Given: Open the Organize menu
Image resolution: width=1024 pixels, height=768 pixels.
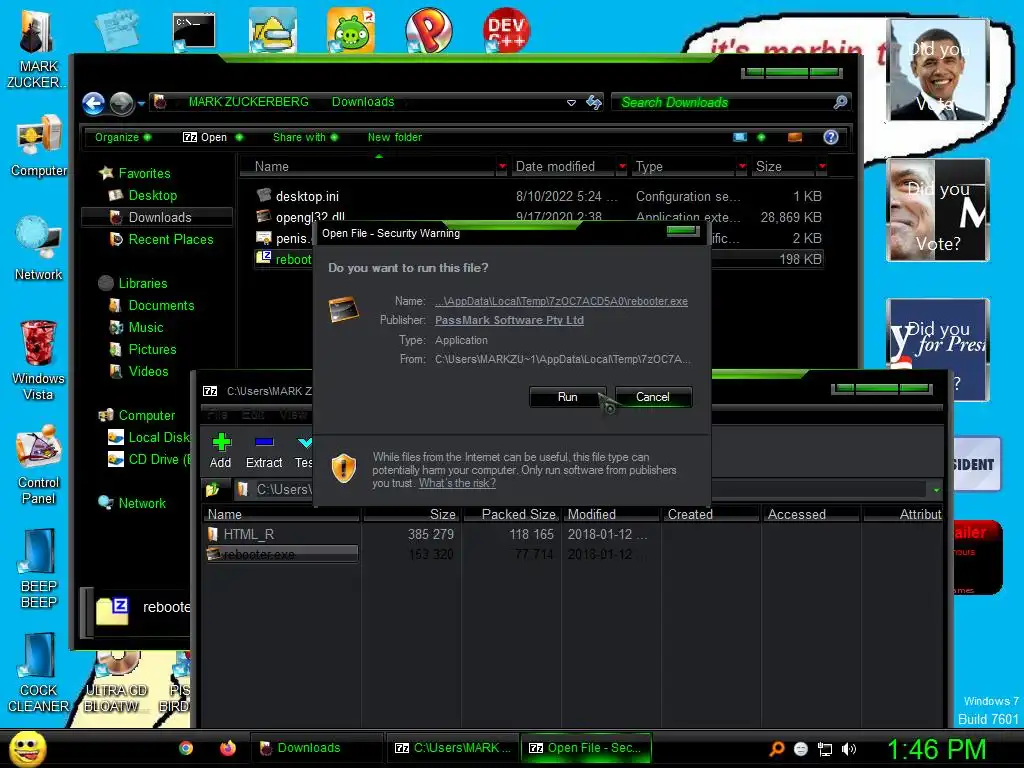Looking at the screenshot, I should tap(122, 137).
